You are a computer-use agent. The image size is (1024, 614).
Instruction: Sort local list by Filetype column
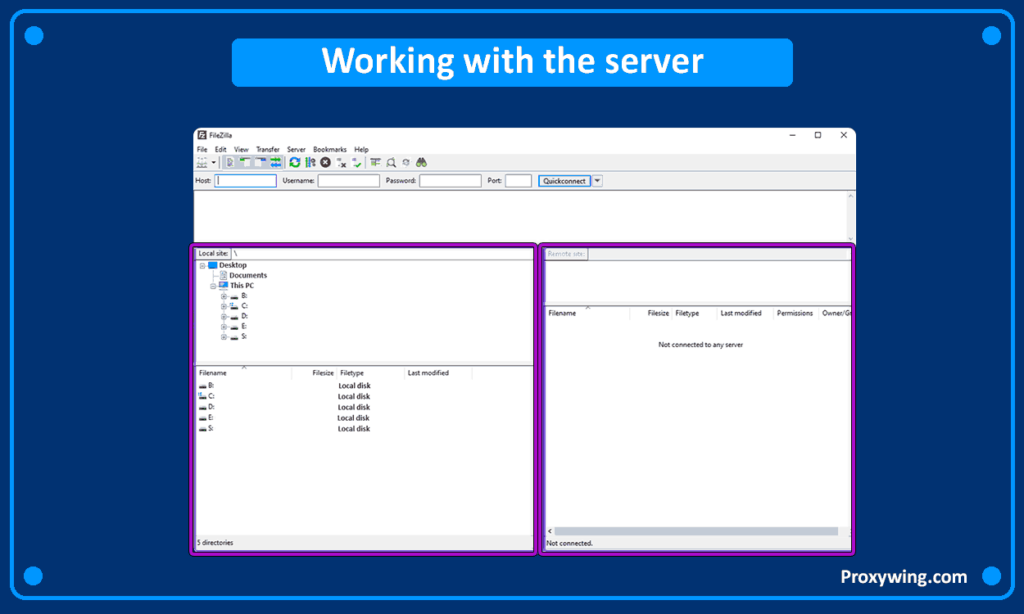click(370, 373)
